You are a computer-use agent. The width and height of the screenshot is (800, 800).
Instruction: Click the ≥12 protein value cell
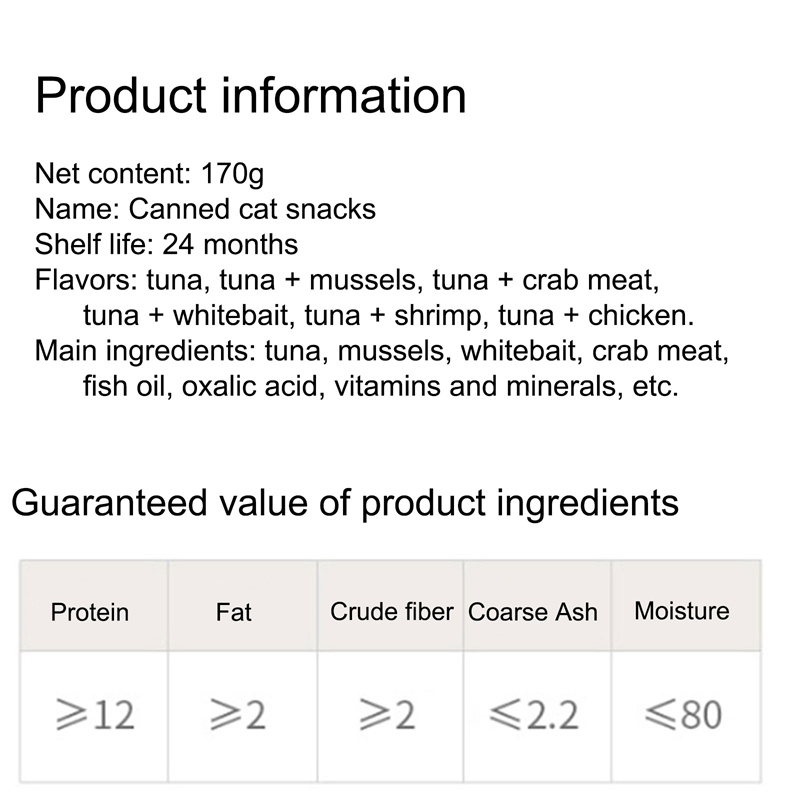click(93, 715)
